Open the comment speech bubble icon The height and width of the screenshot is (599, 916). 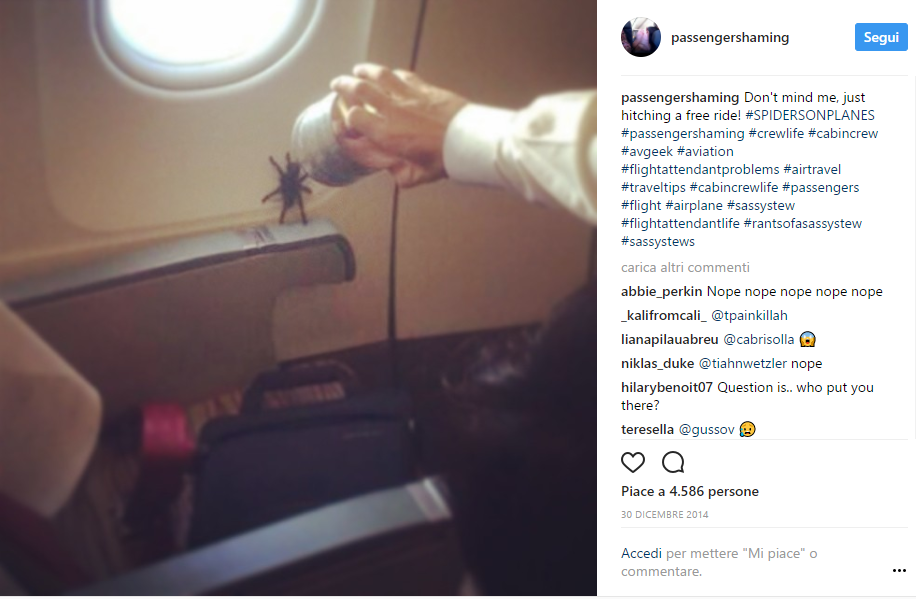(x=673, y=462)
